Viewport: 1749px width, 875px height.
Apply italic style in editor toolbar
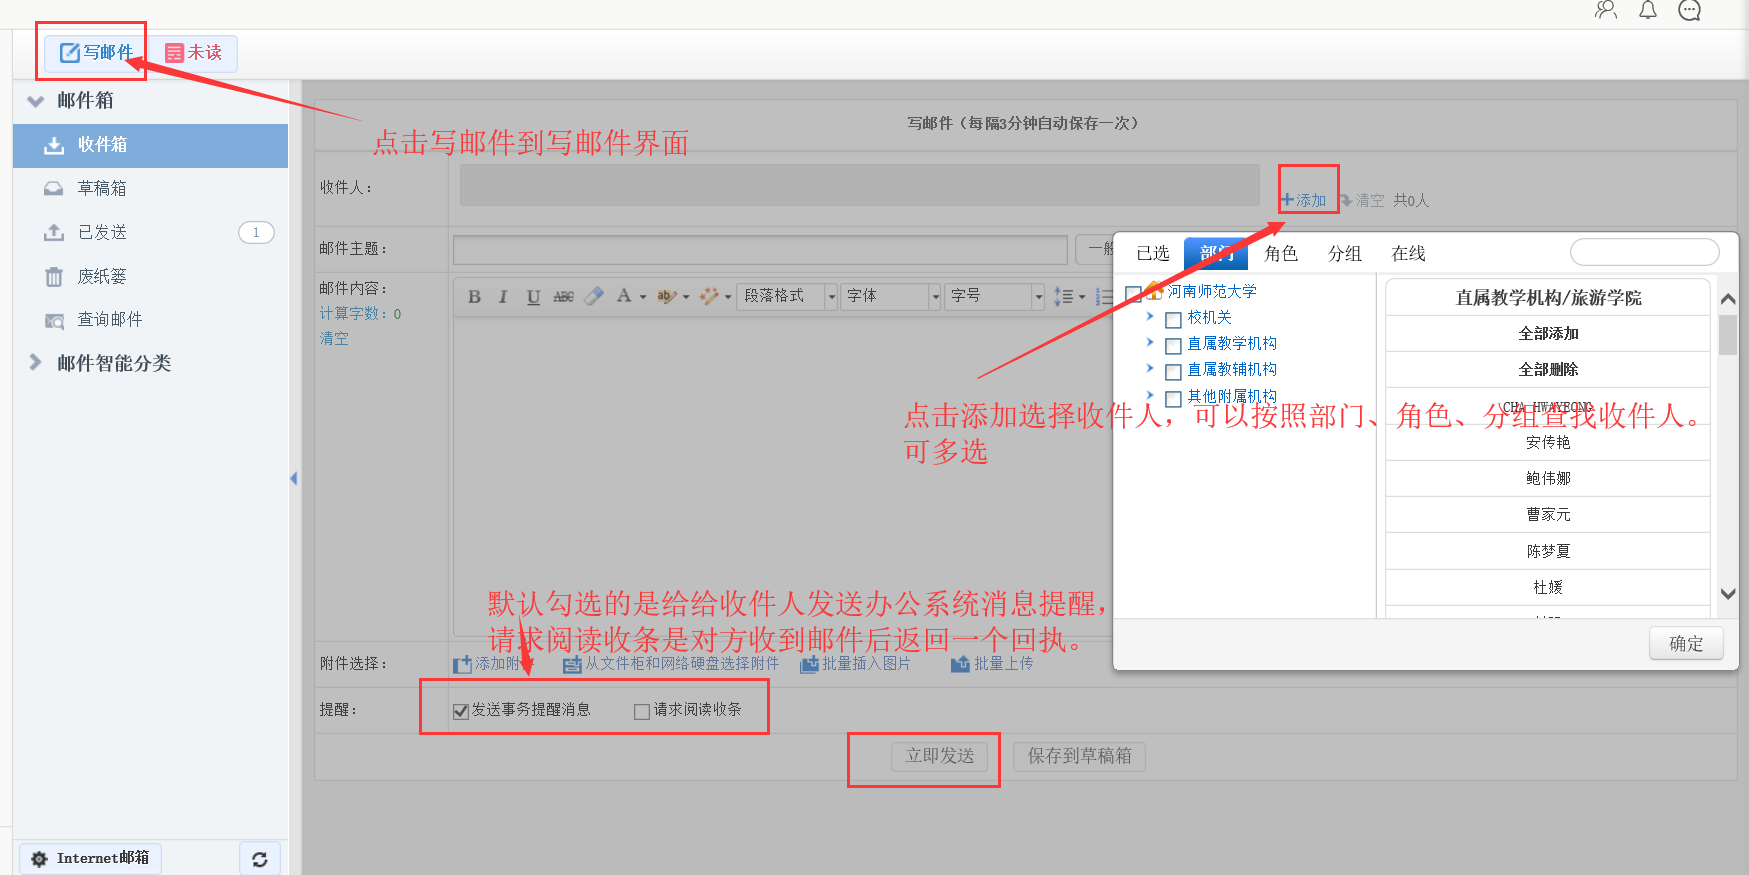click(503, 297)
